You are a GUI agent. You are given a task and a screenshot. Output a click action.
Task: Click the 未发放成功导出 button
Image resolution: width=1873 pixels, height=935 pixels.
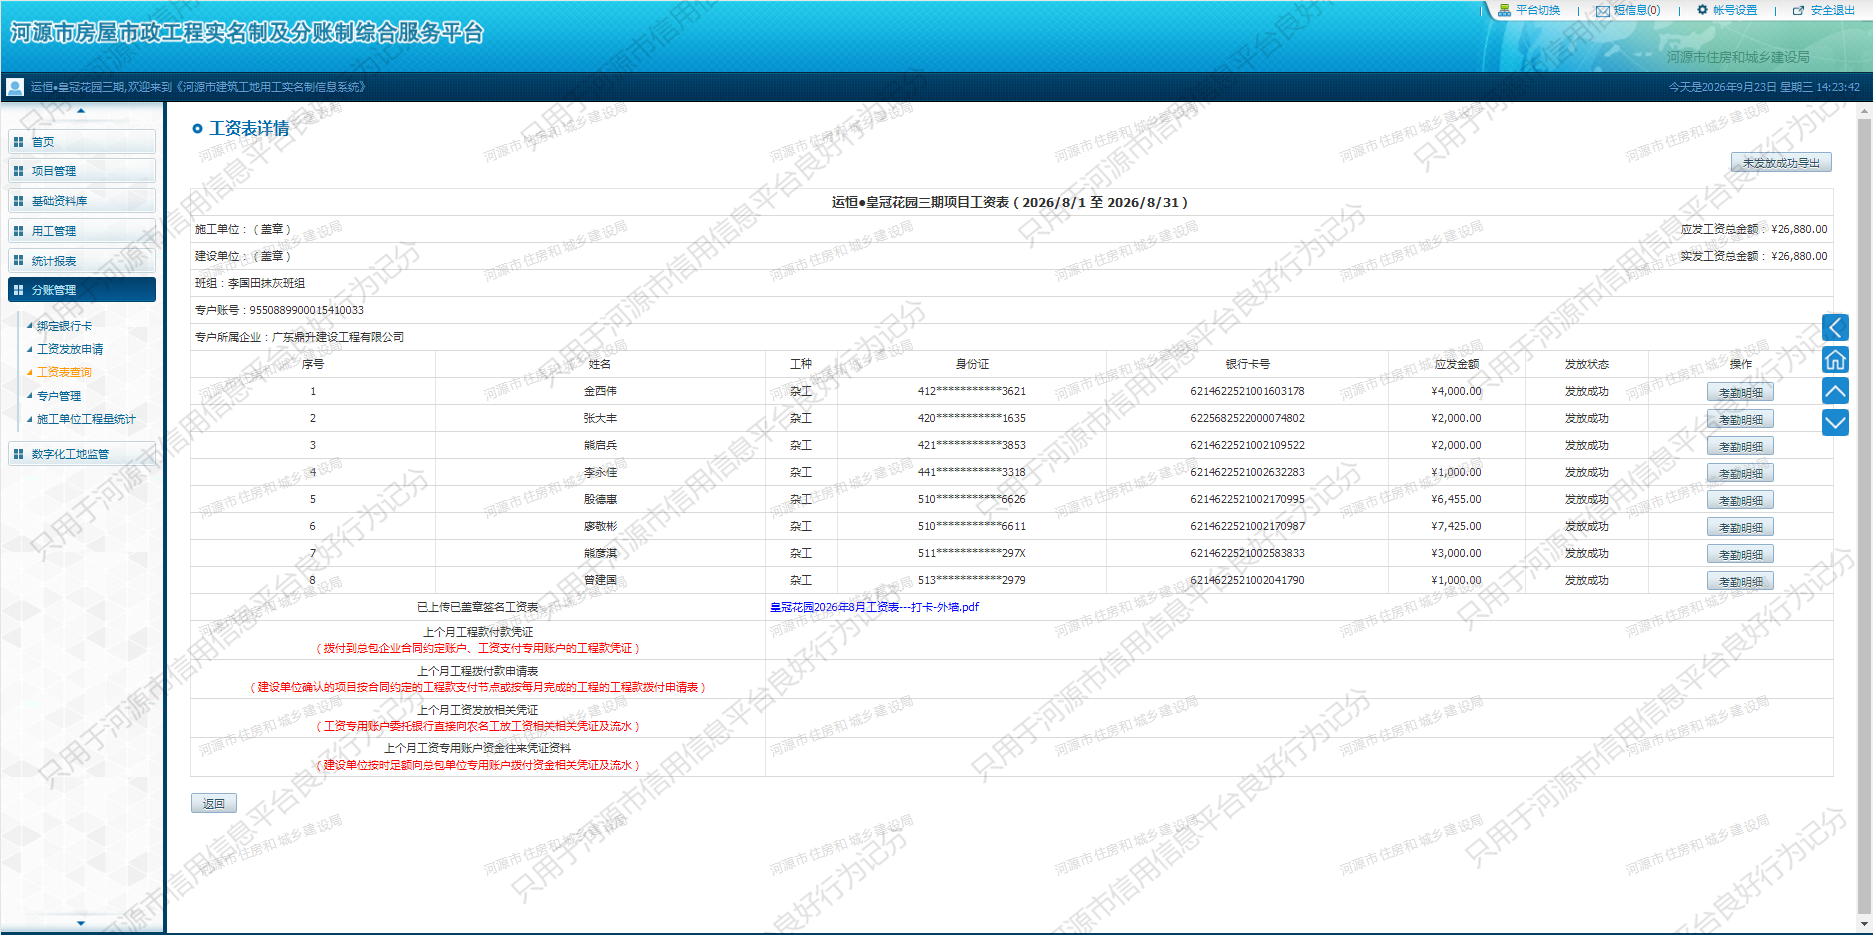tap(1781, 162)
